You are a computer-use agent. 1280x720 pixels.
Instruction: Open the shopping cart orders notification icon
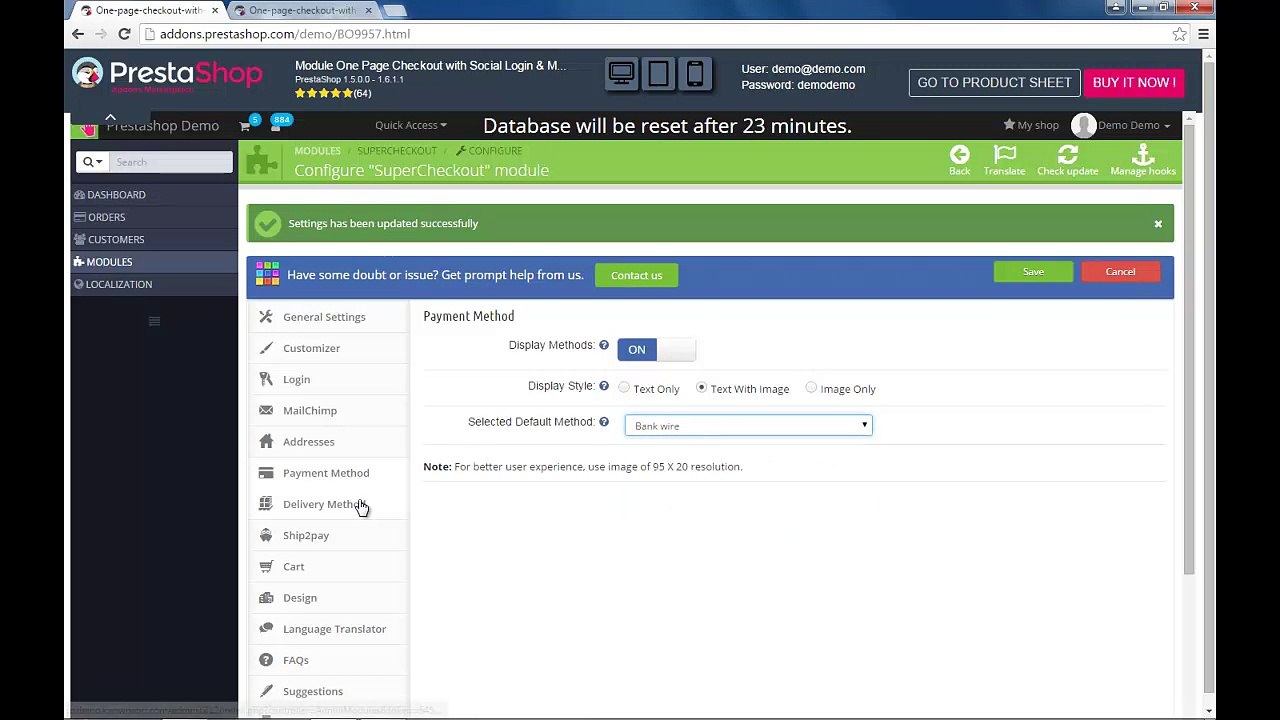coord(245,126)
